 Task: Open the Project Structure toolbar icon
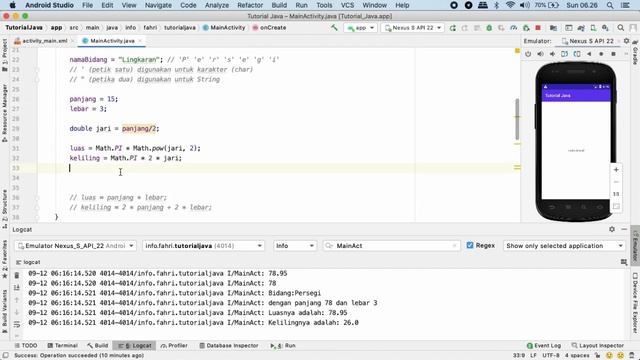point(553,28)
